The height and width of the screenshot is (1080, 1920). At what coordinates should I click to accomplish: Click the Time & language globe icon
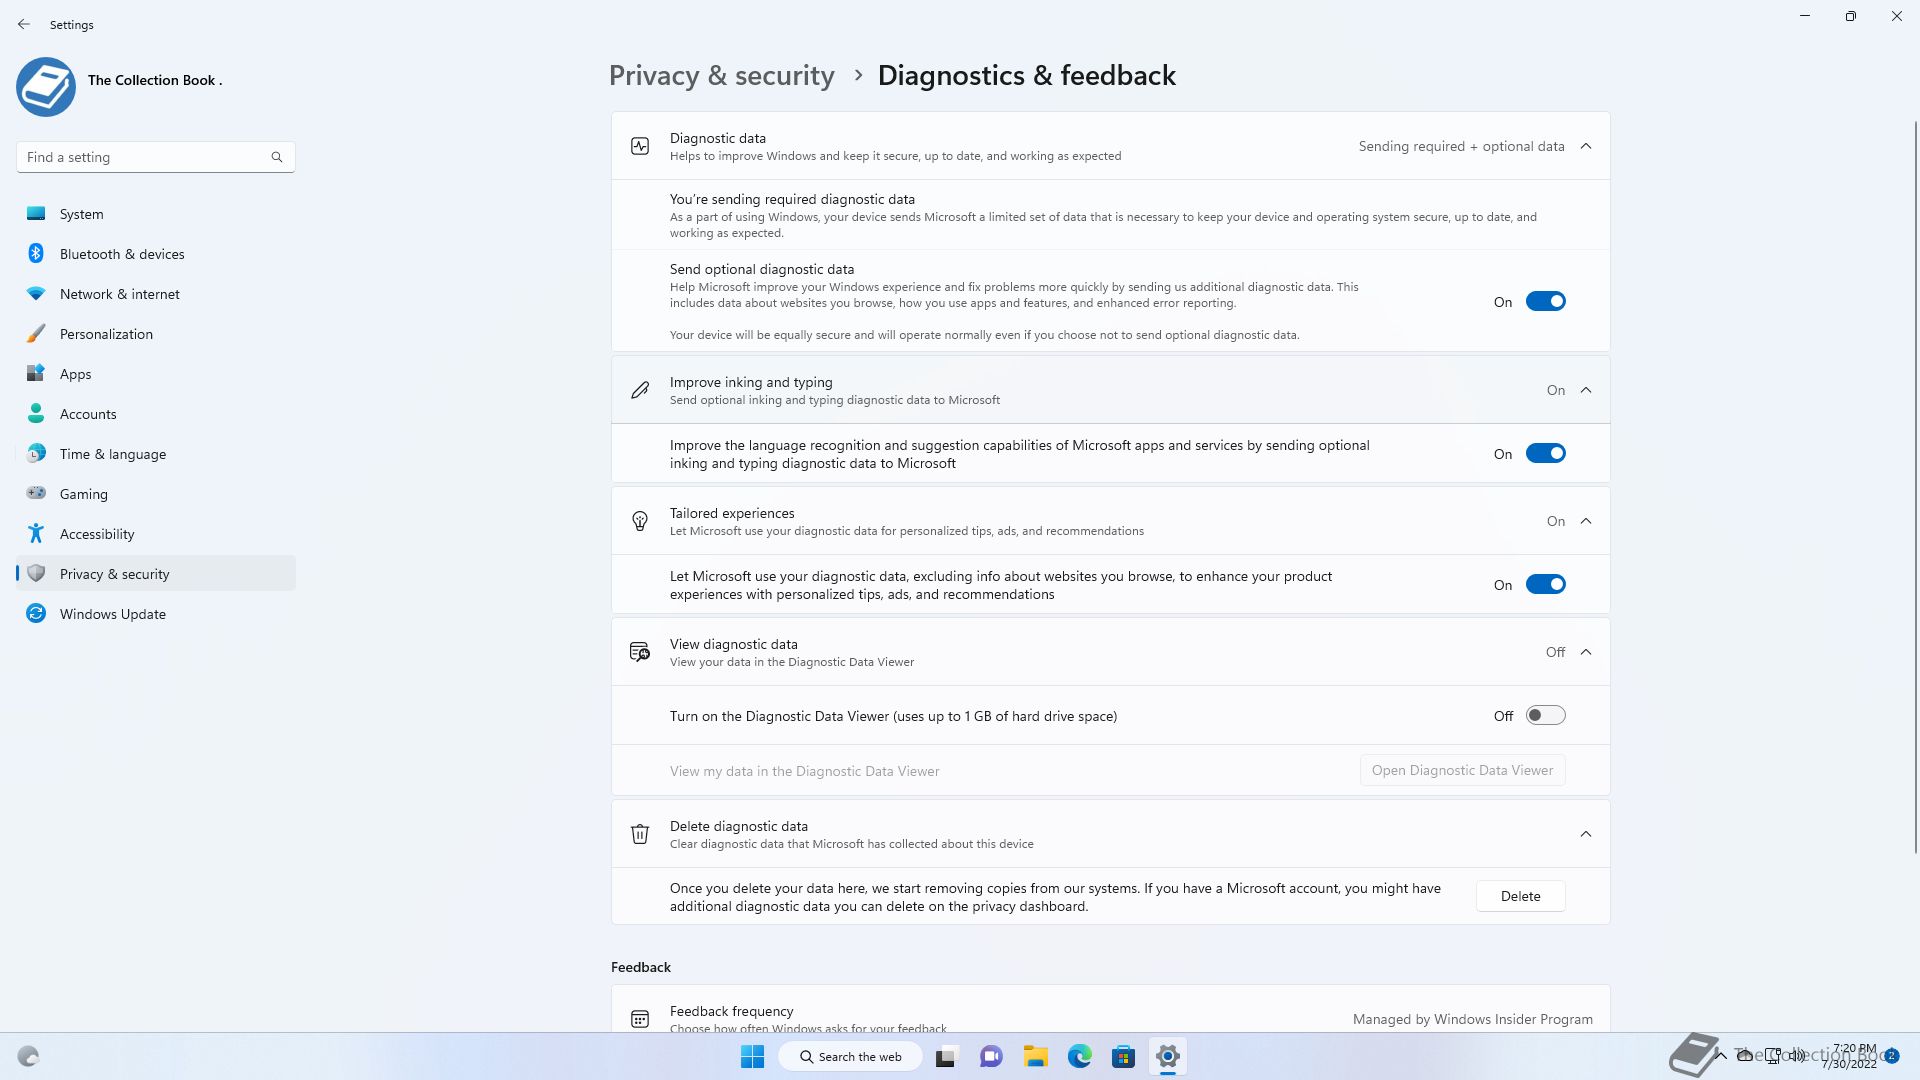(36, 453)
